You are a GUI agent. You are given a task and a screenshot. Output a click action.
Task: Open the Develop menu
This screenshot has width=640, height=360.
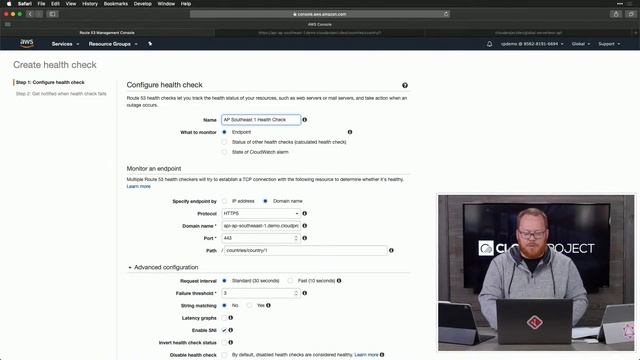(x=142, y=4)
